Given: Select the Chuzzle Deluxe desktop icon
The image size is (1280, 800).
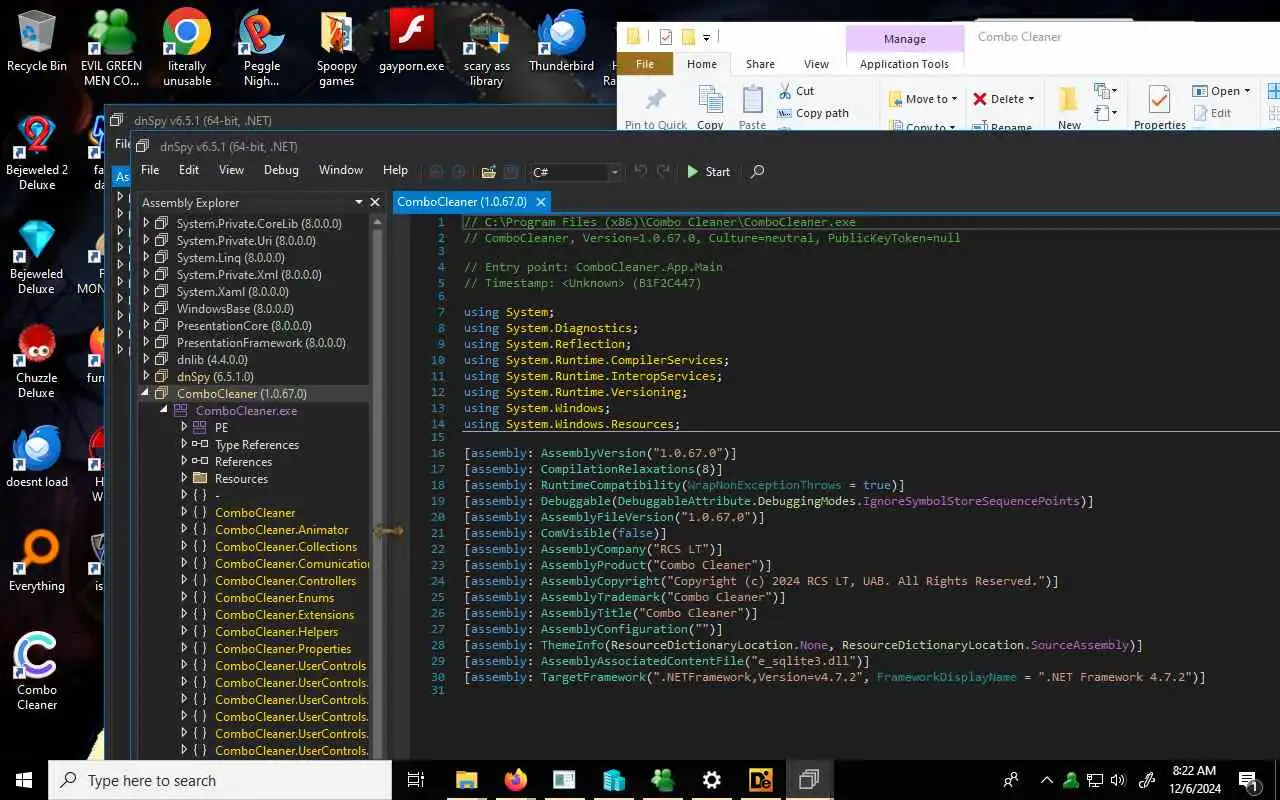Looking at the screenshot, I should [x=37, y=360].
